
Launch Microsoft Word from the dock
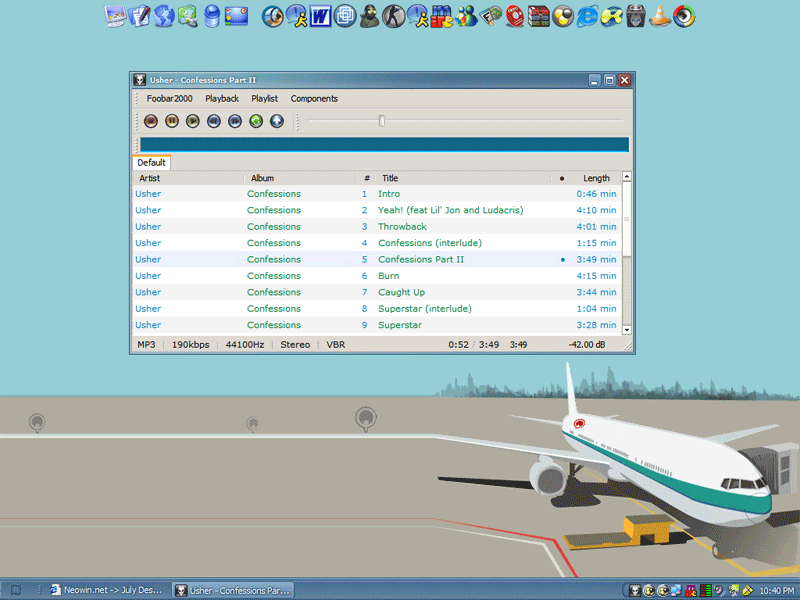click(x=320, y=16)
